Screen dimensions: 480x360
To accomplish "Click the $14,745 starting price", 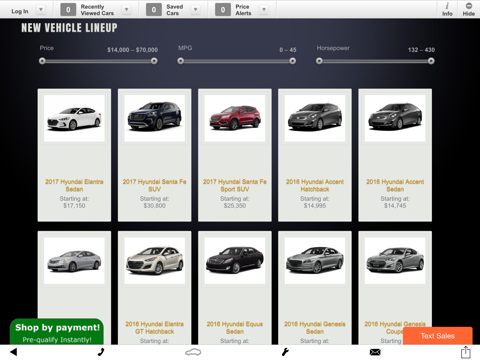I will coord(395,206).
